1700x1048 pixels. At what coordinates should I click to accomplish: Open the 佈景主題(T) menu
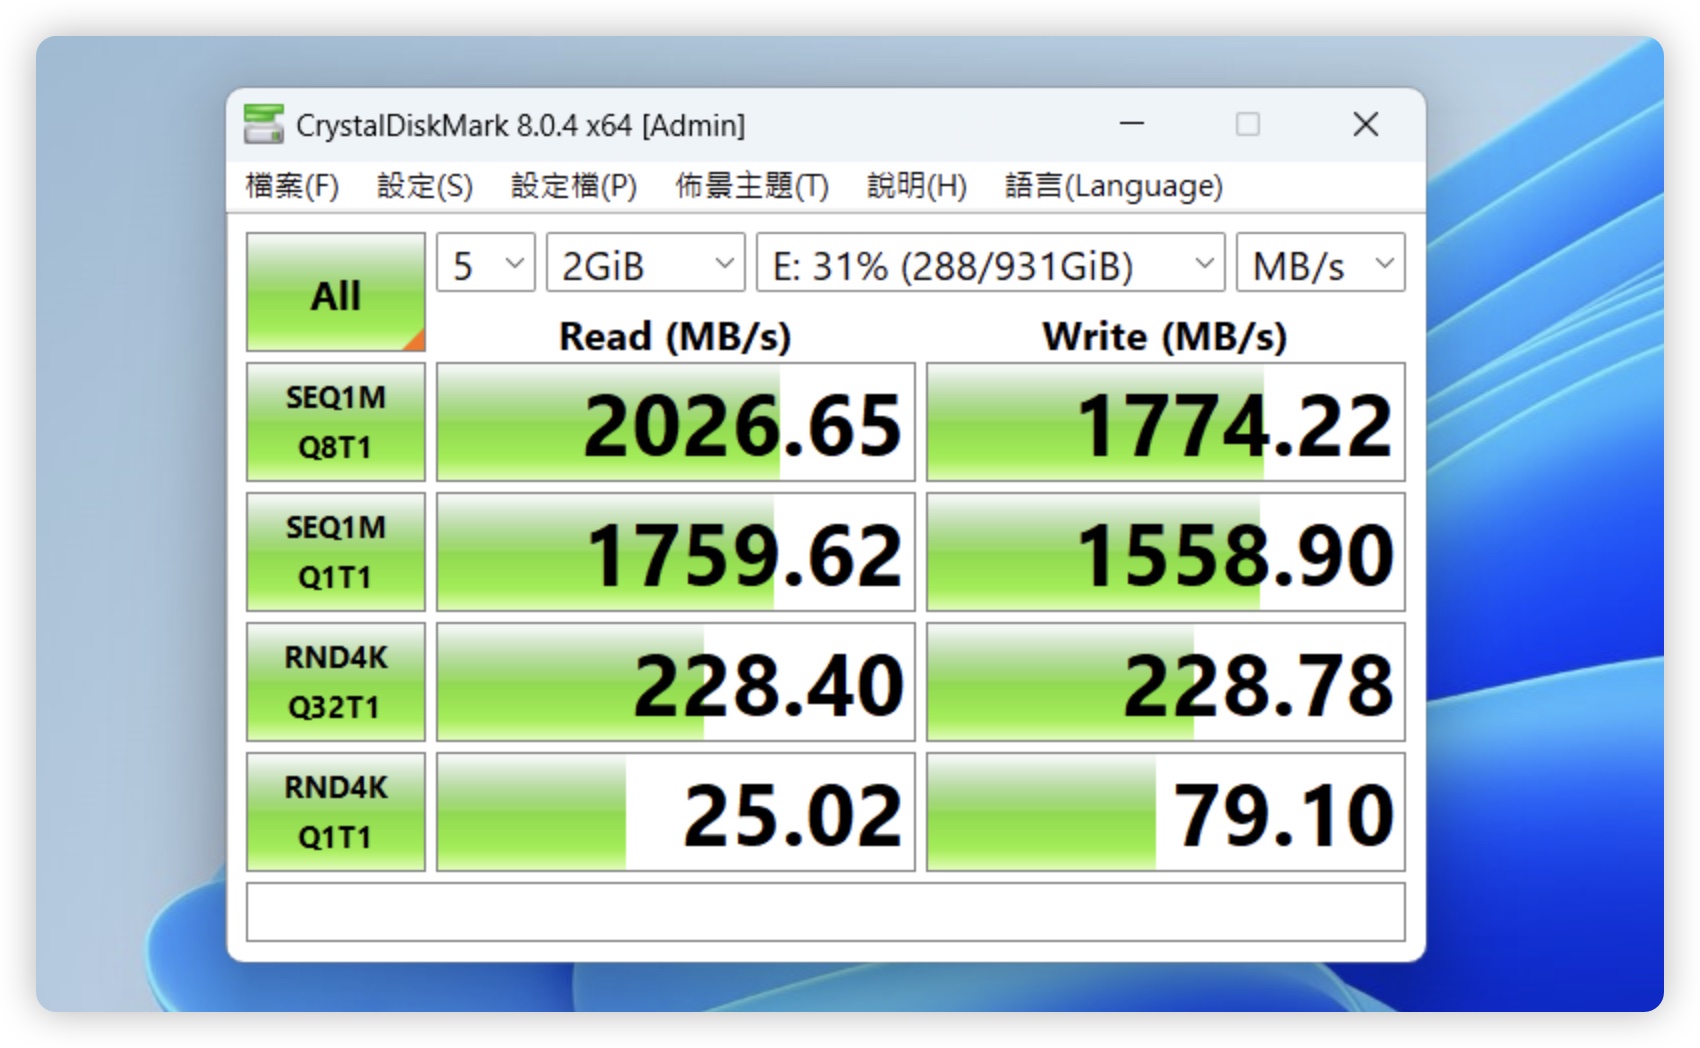click(752, 186)
